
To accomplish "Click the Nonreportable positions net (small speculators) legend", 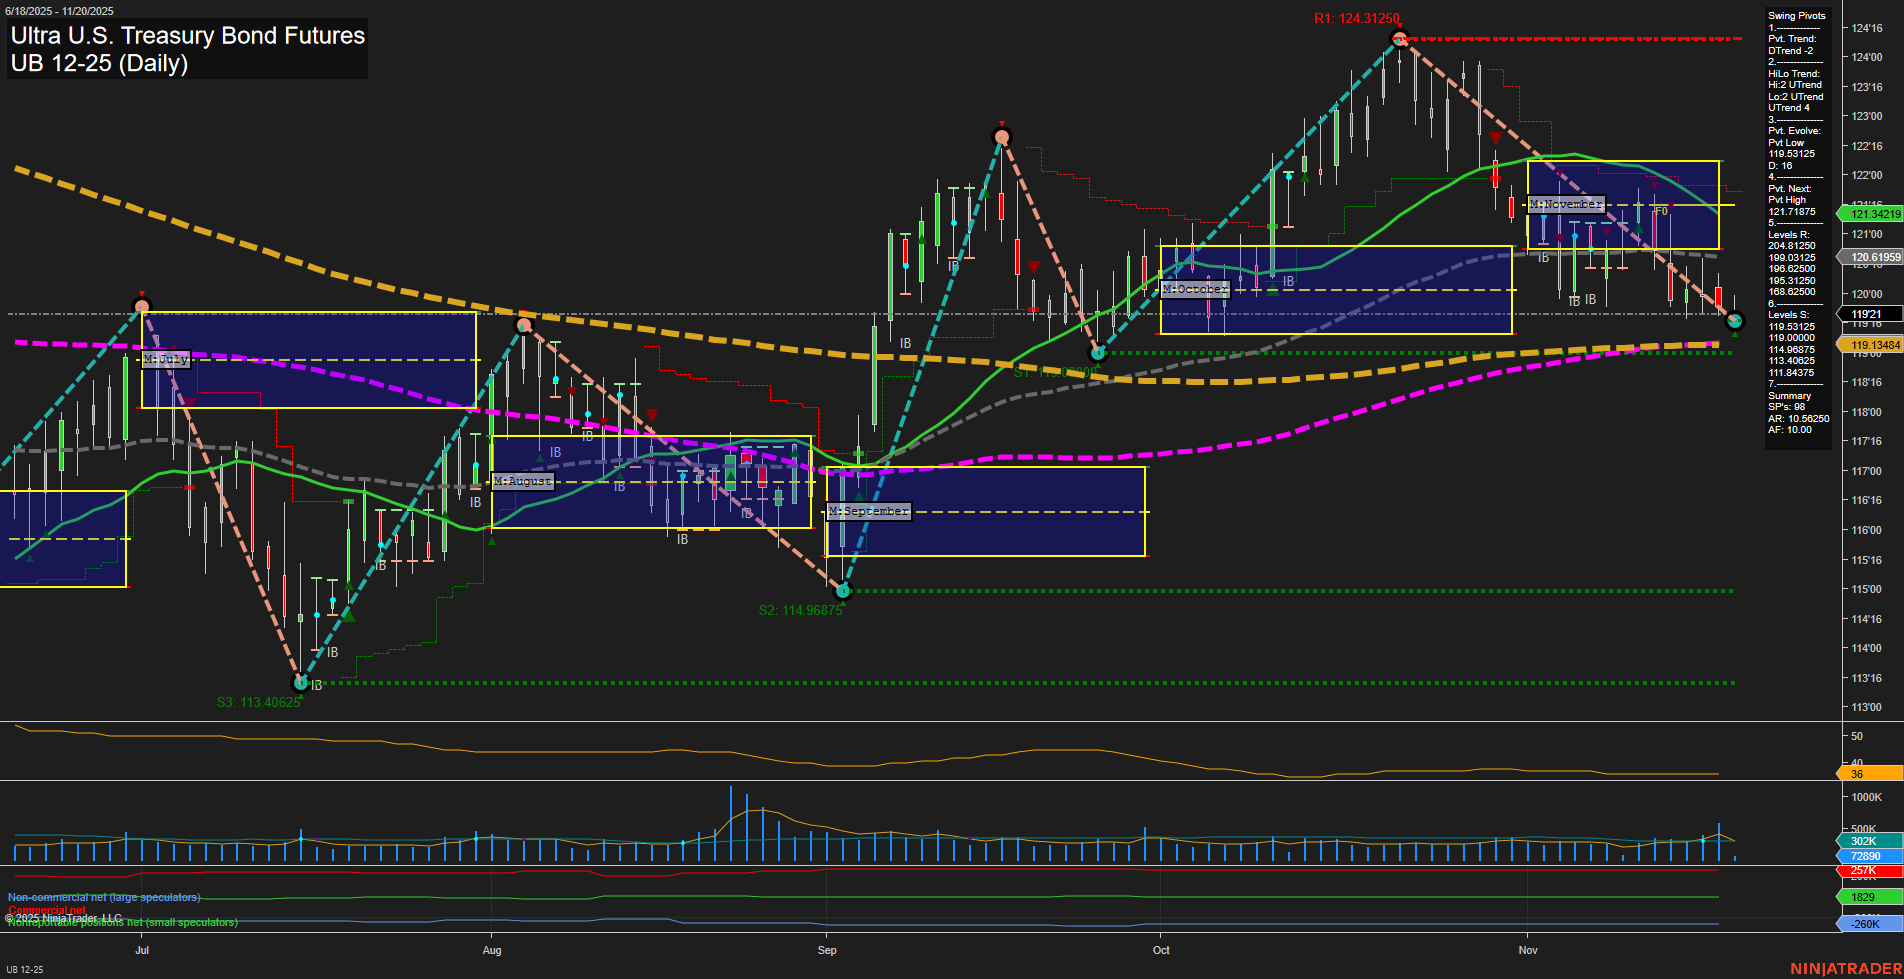I will [120, 923].
